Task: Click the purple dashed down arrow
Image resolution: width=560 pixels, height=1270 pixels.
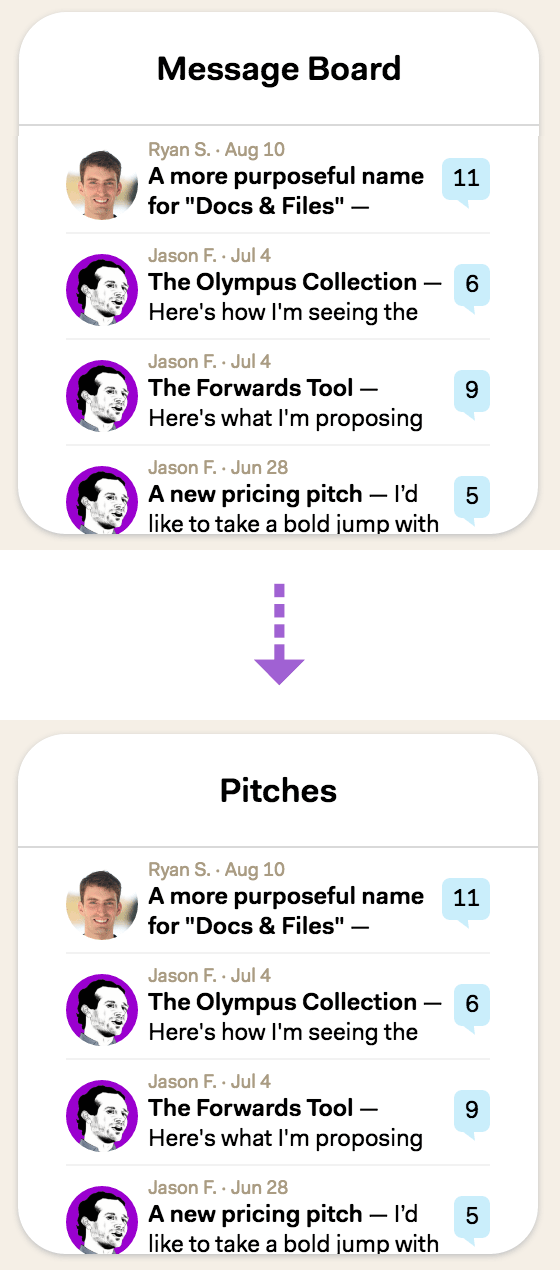Action: 279,634
